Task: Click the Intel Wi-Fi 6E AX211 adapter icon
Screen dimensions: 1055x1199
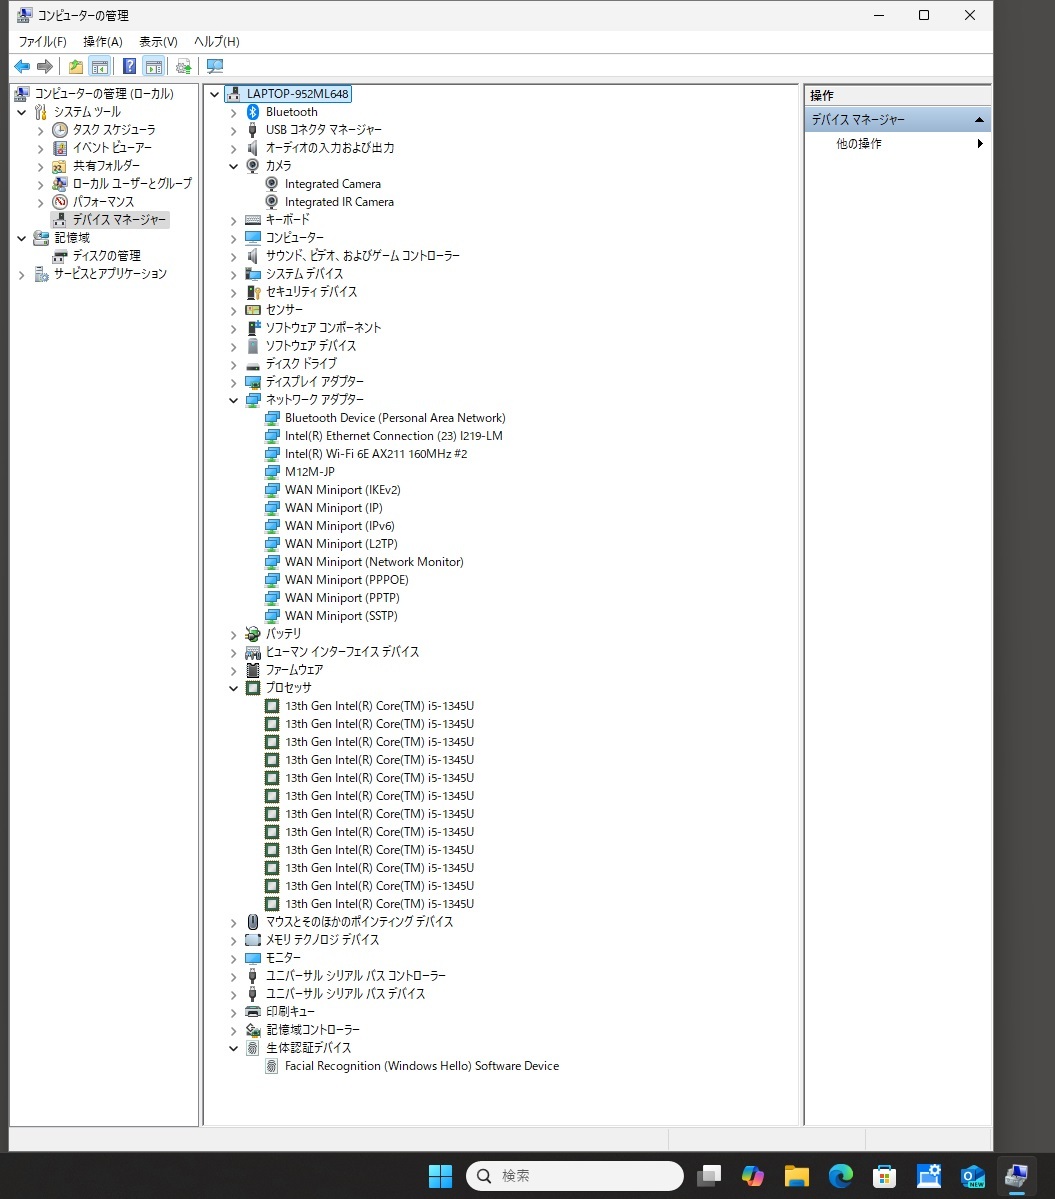Action: click(272, 454)
